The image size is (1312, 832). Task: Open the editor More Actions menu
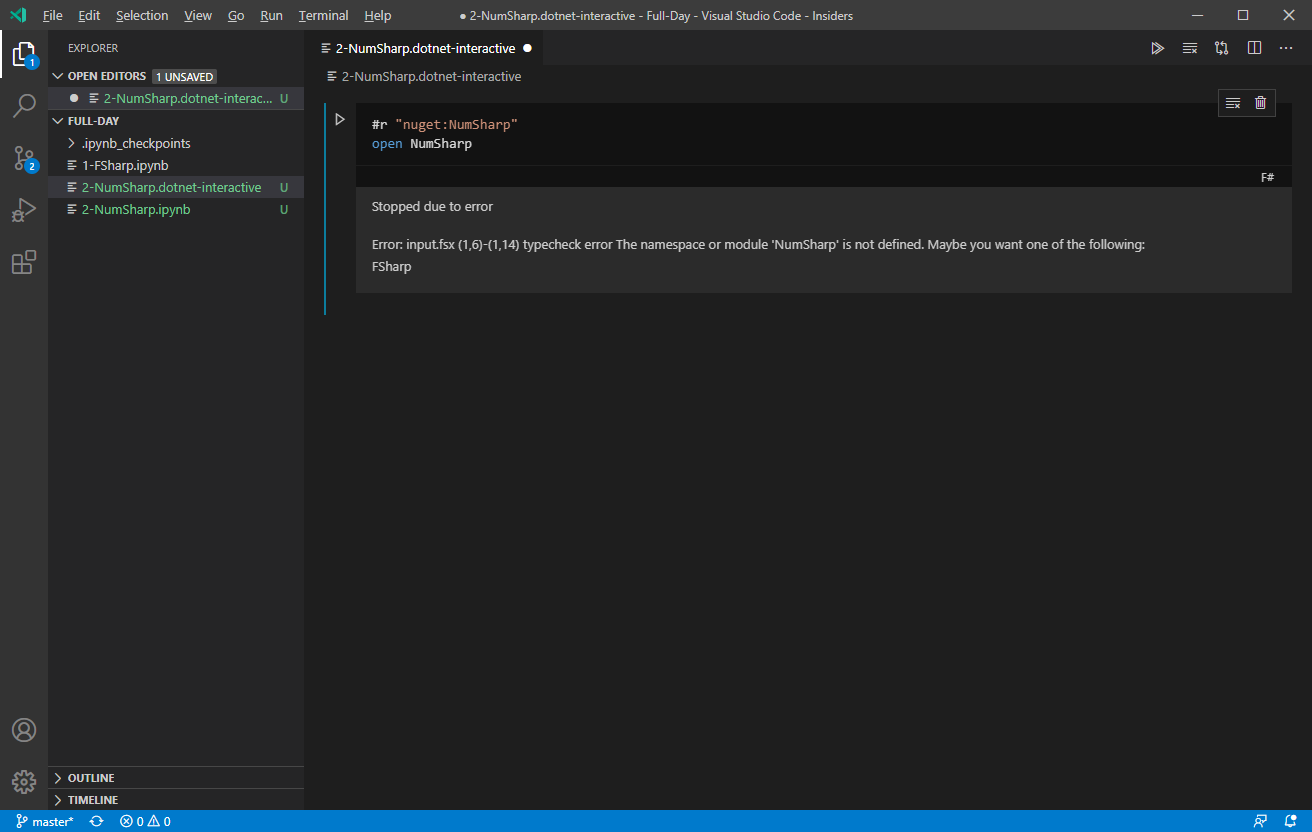[x=1286, y=48]
